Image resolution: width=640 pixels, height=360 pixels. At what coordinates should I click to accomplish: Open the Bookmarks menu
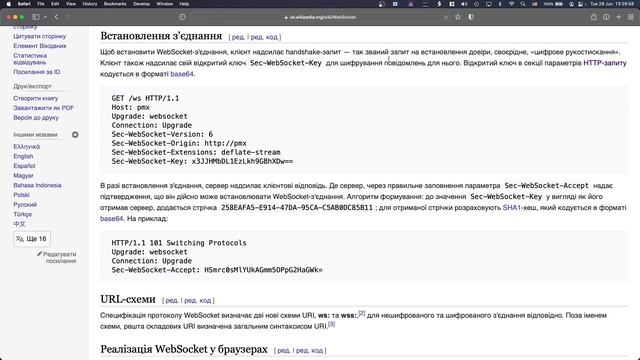click(x=115, y=4)
